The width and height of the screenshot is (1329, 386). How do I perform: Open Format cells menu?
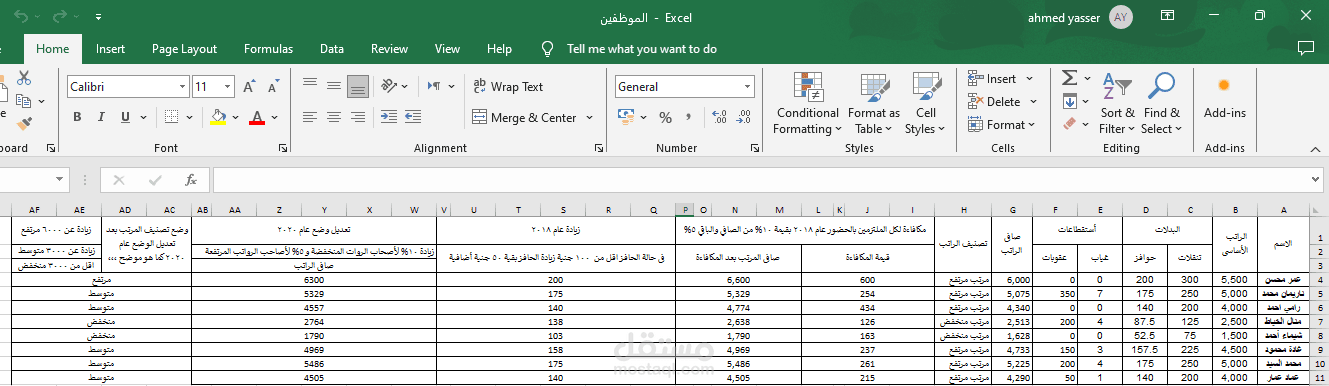click(x=1001, y=125)
